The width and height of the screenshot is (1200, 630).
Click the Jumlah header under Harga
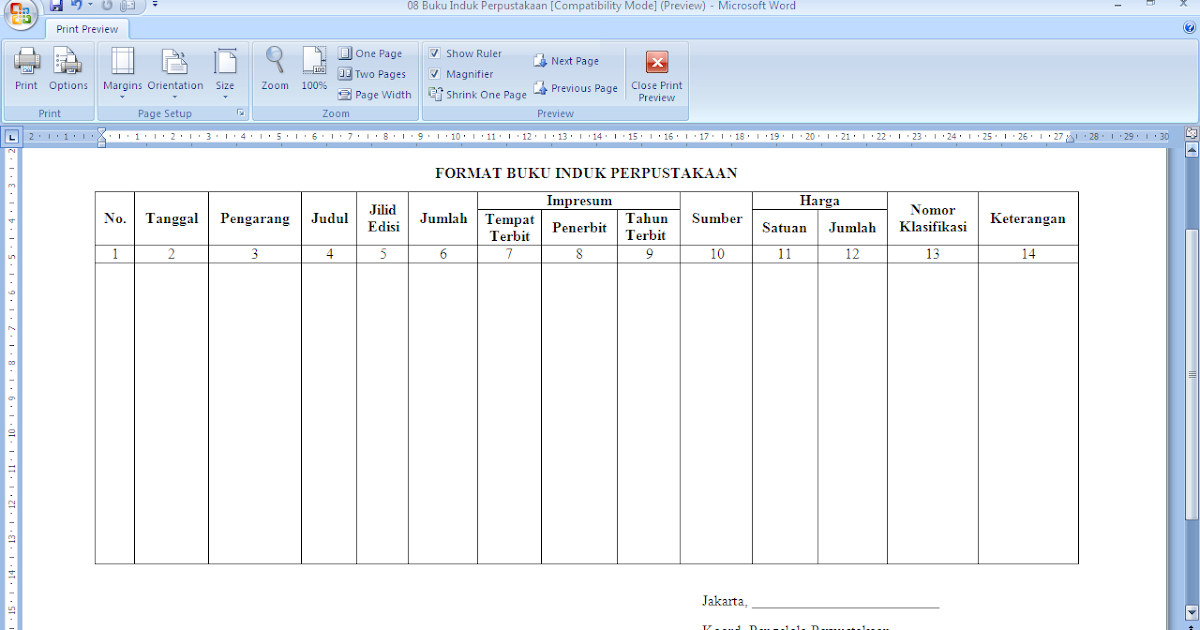tap(853, 227)
